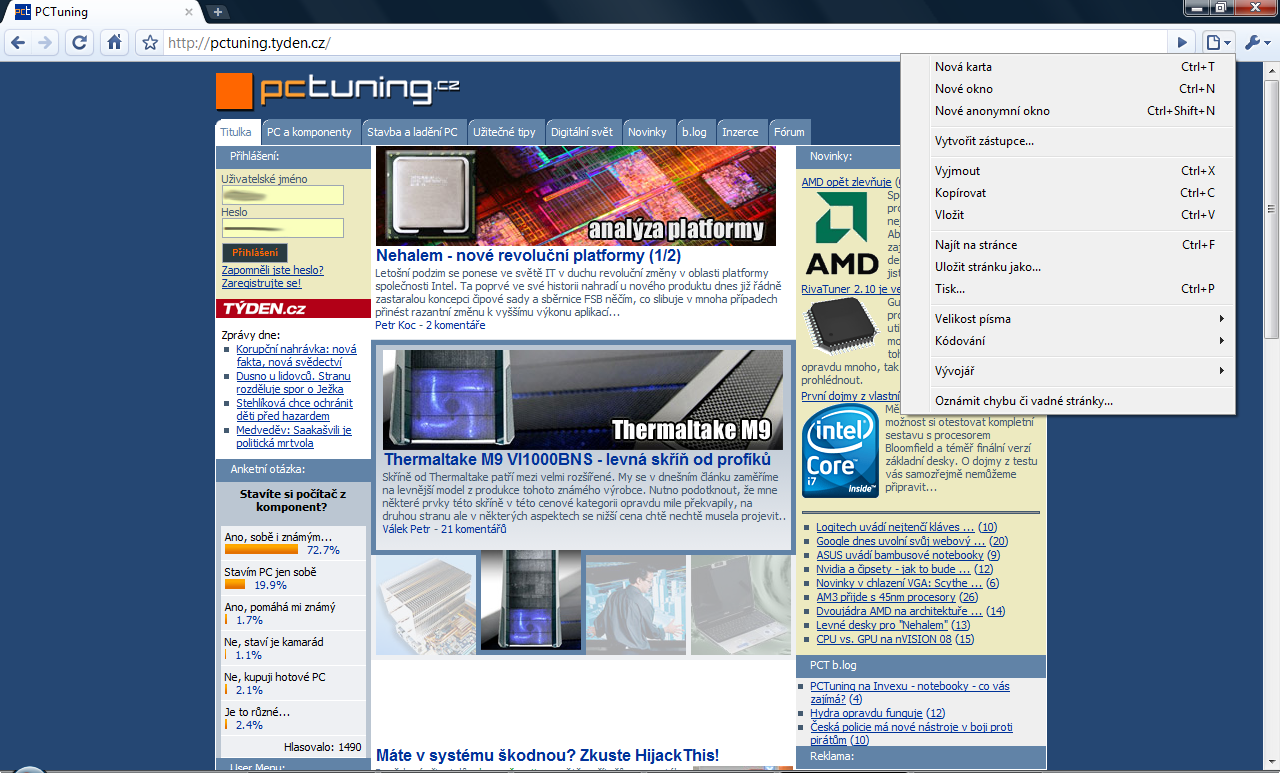The width and height of the screenshot is (1280, 773).
Task: Click the address bar URL field
Action: 665,43
